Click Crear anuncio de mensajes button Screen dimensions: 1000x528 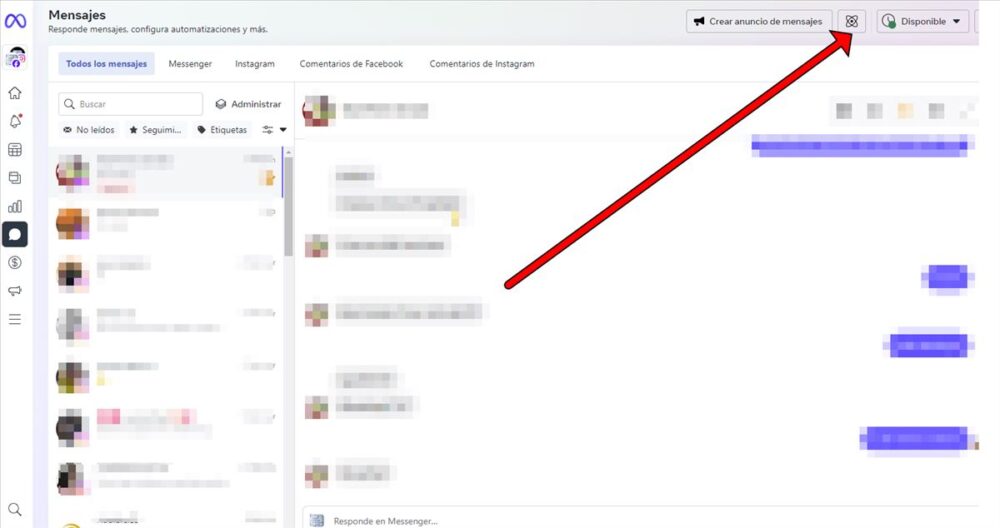(x=759, y=21)
